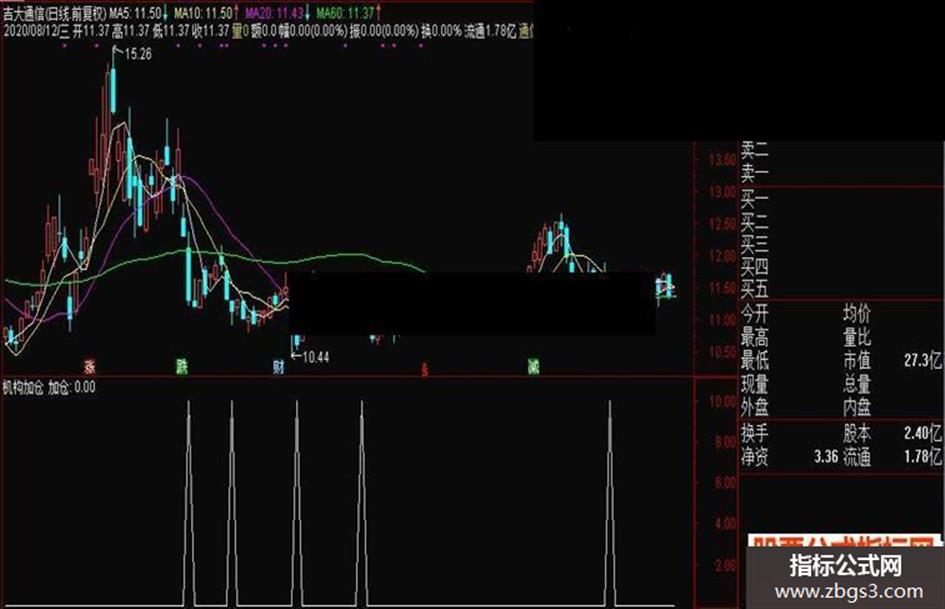
Task: Click the down arrow next to MA5
Action: [166, 13]
